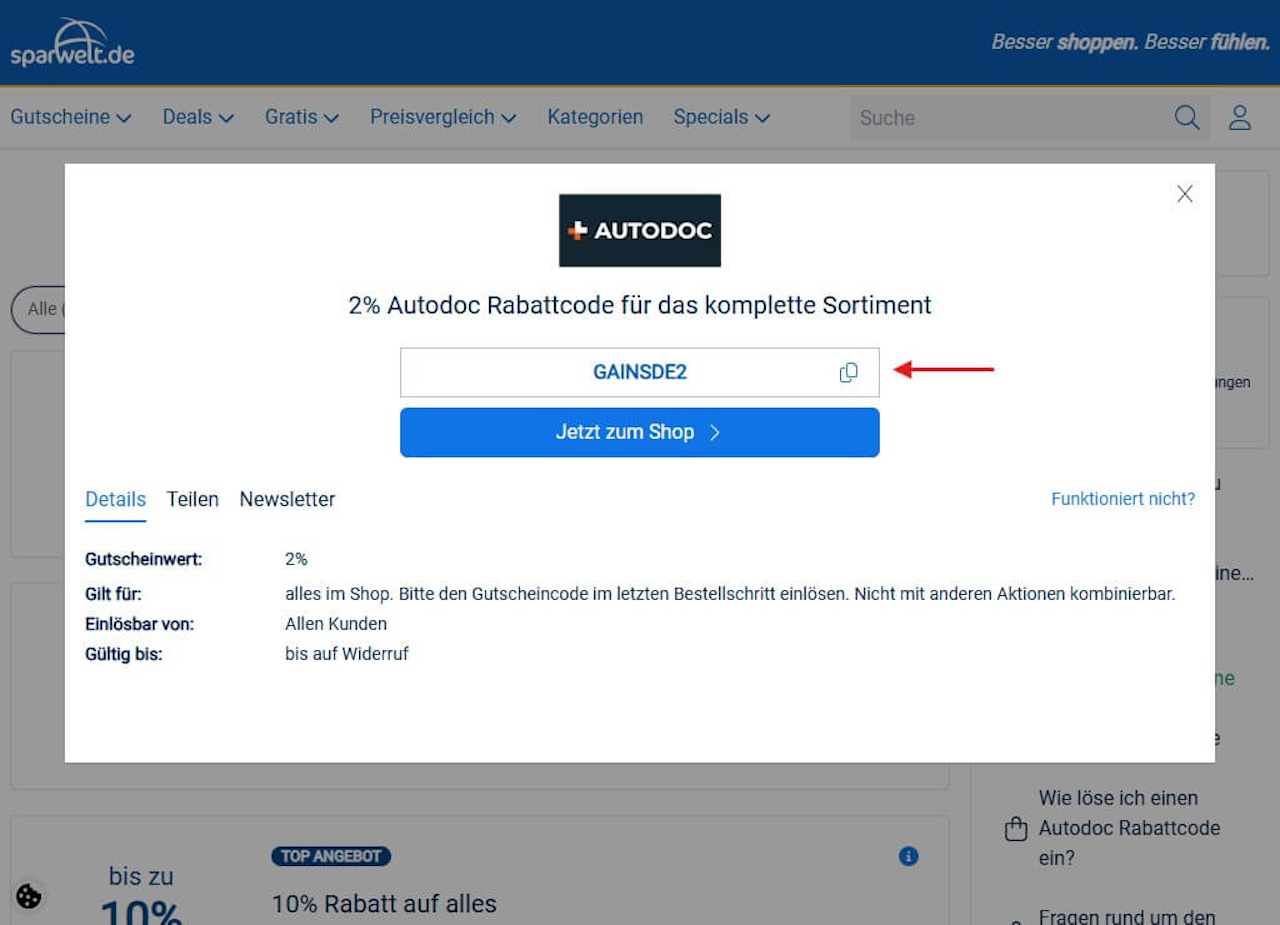The width and height of the screenshot is (1280, 925).
Task: Click the info icon on the 10% offer
Action: (x=908, y=856)
